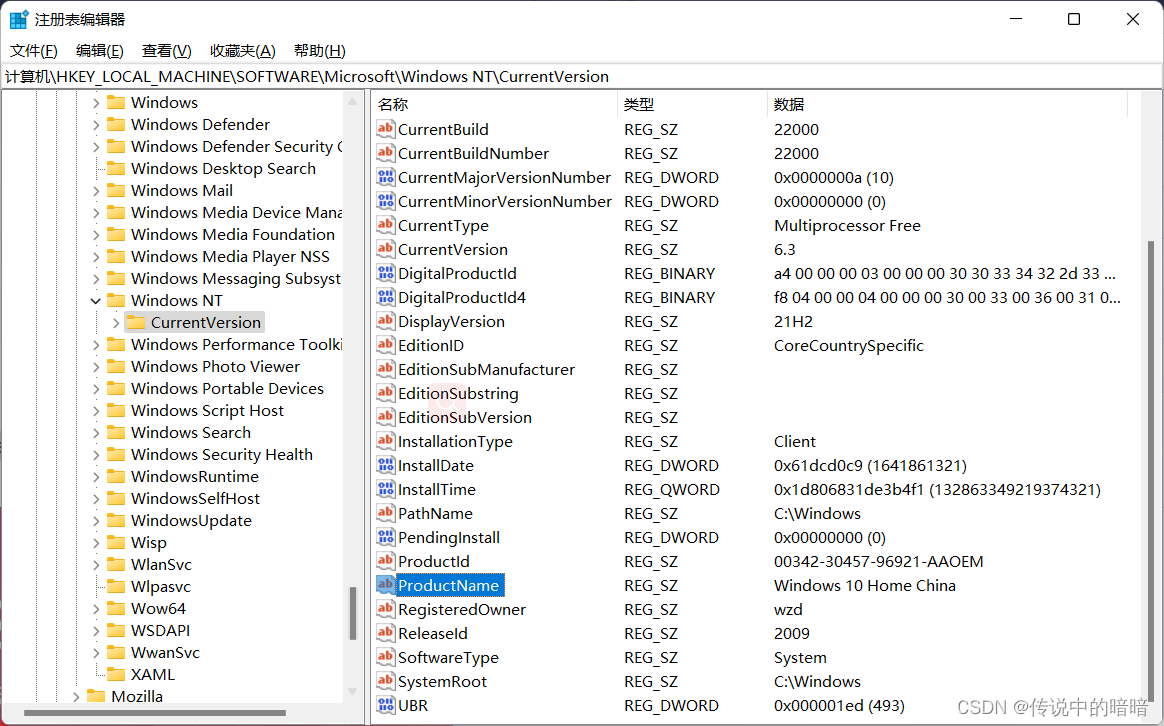1164x726 pixels.
Task: Click the DWORD icon beside PendingInstall
Action: coord(385,537)
